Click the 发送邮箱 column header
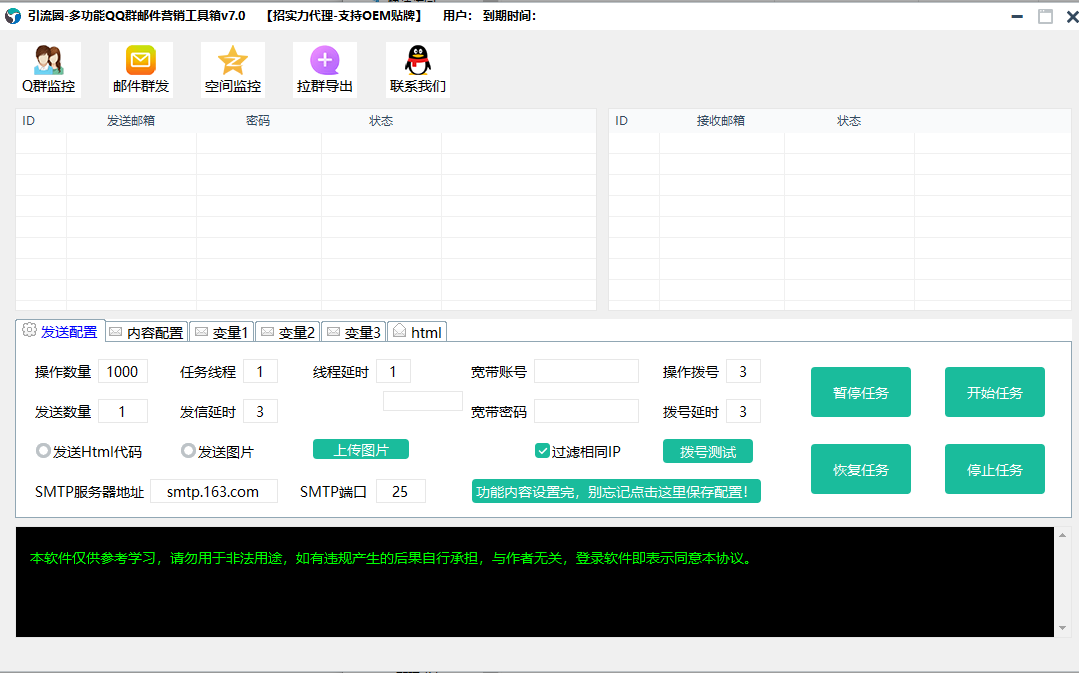Viewport: 1079px width, 673px height. coord(131,121)
